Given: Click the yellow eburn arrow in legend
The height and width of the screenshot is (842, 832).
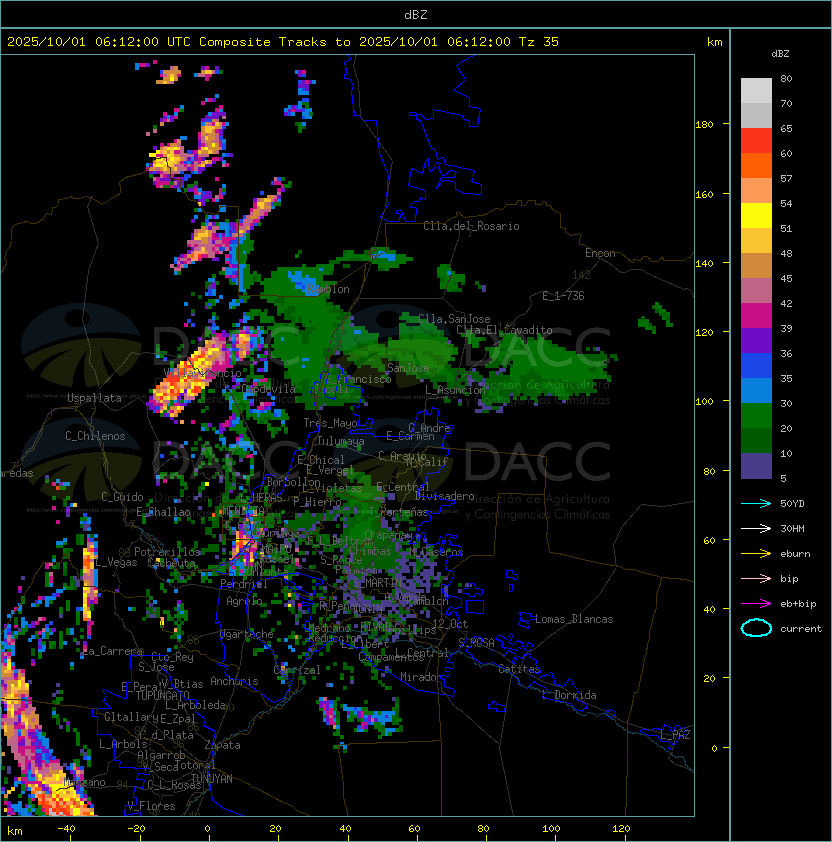Looking at the screenshot, I should coord(756,554).
